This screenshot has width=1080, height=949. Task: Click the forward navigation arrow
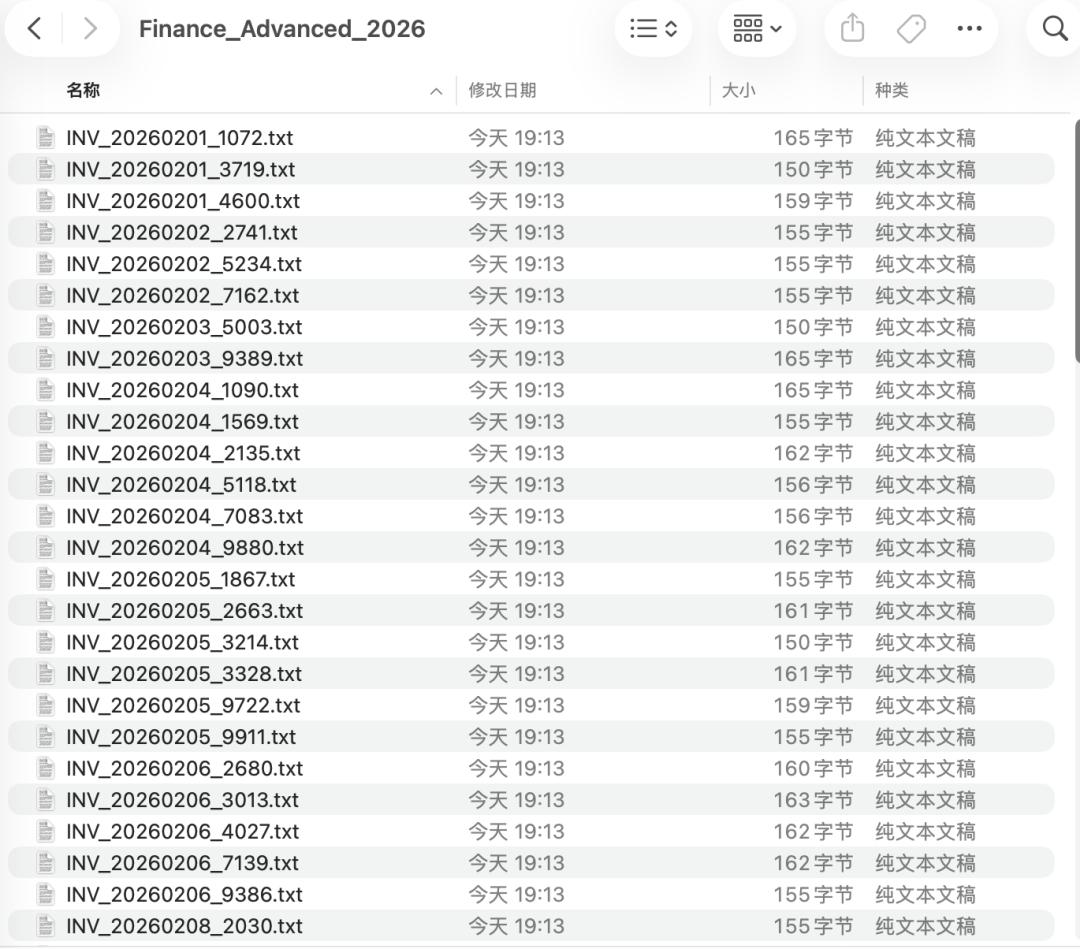coord(90,29)
